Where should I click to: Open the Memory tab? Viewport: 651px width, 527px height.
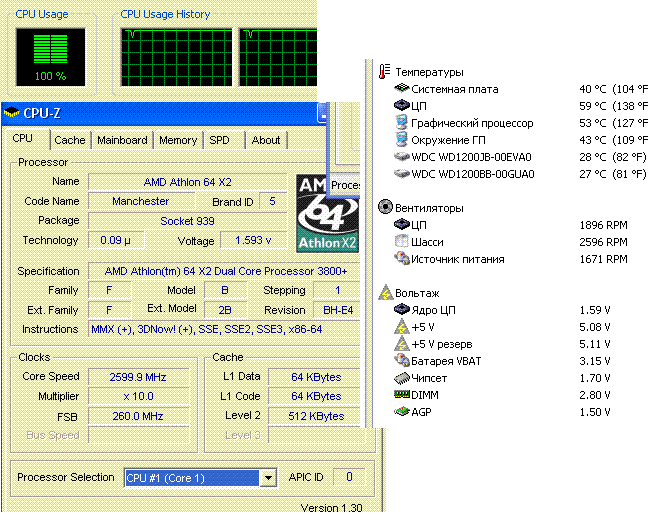(x=178, y=140)
